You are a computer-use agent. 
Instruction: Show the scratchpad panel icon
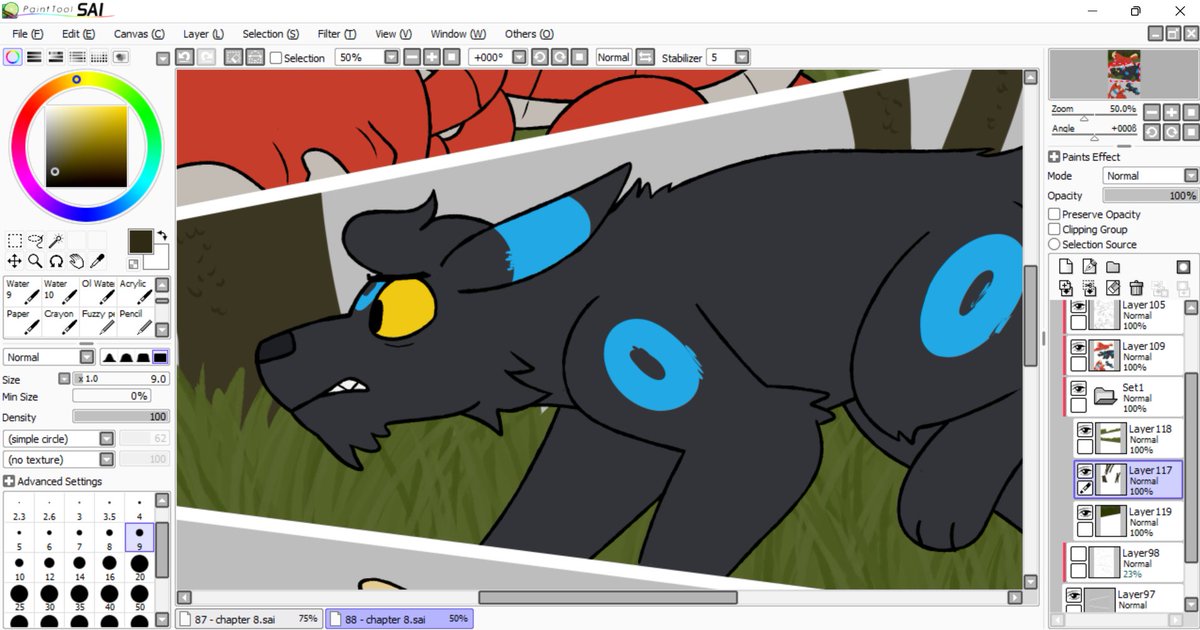(121, 57)
